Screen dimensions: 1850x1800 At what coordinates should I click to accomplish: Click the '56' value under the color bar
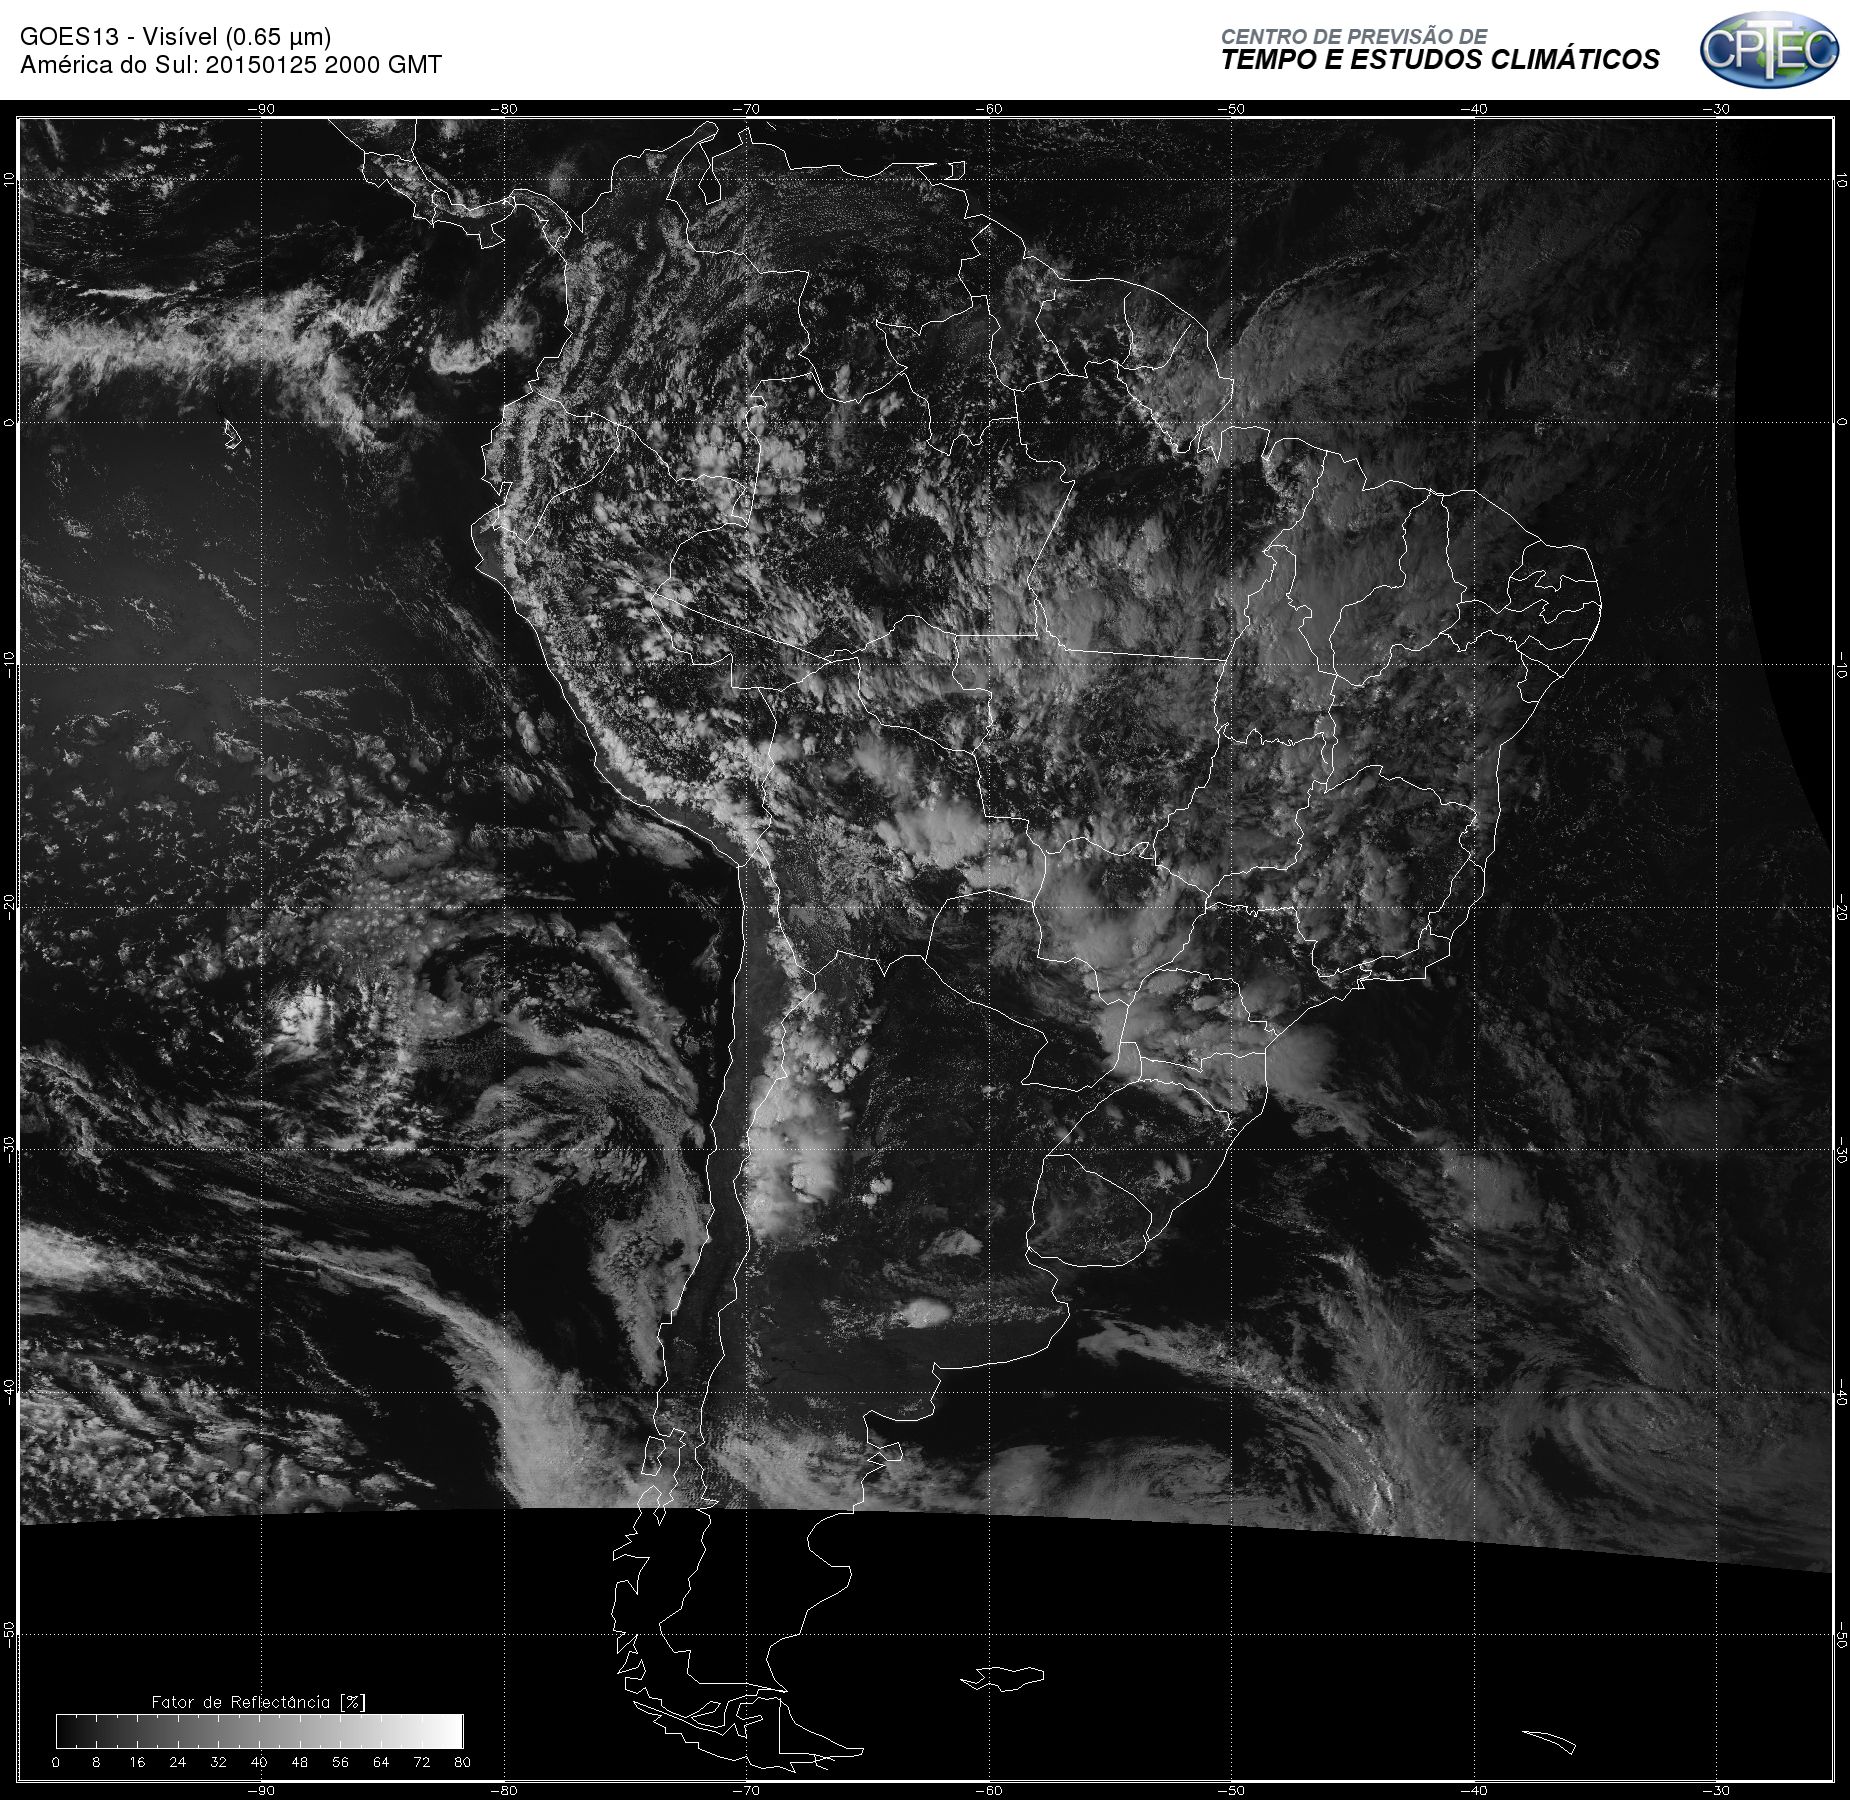[x=341, y=1762]
